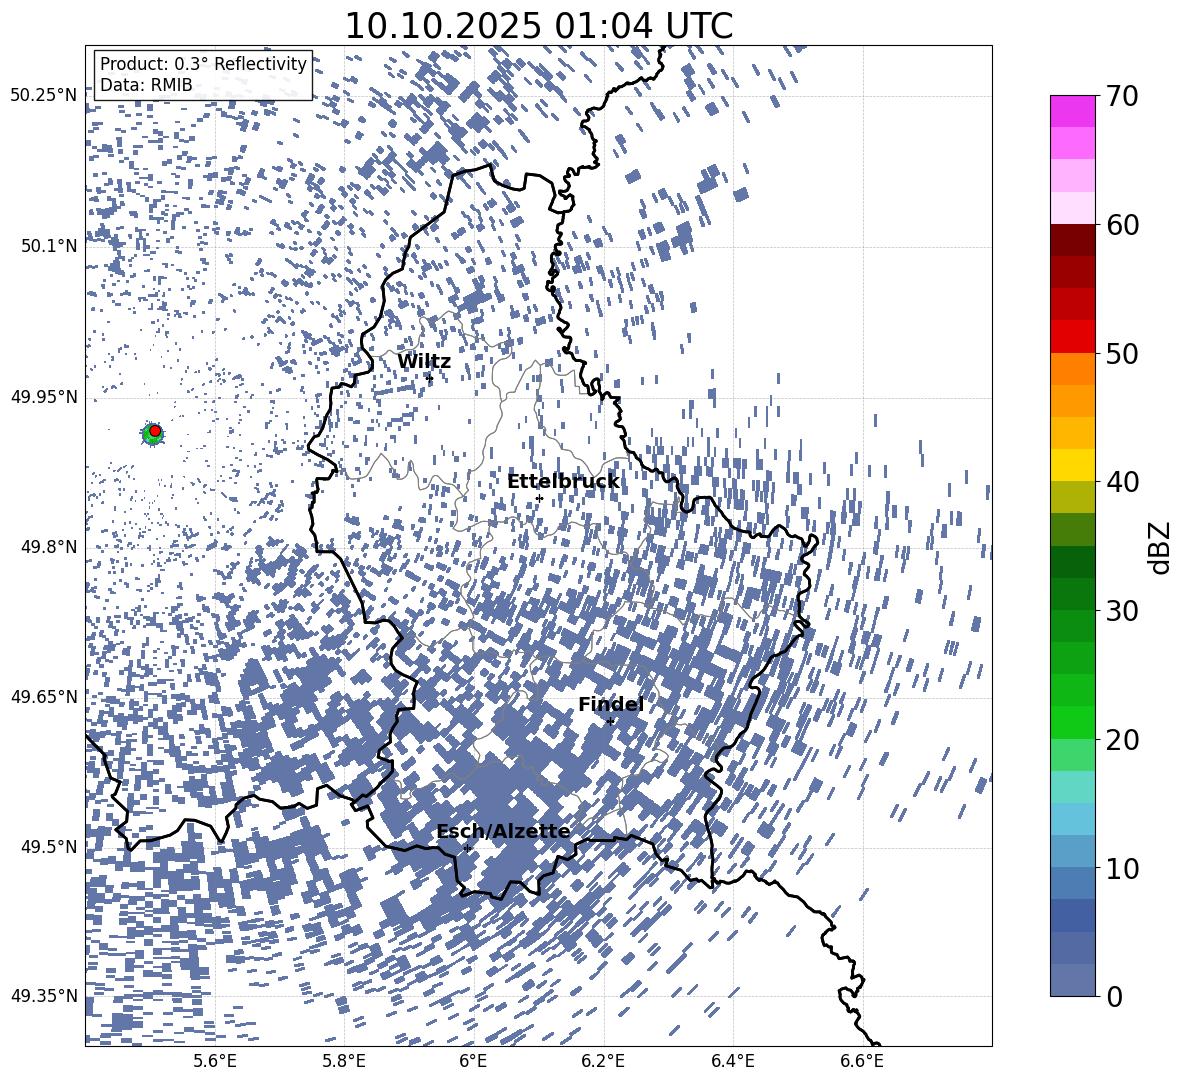Screen dimensions: 1184x1081
Task: Click the 60 tick on colorbar
Action: pos(1122,225)
